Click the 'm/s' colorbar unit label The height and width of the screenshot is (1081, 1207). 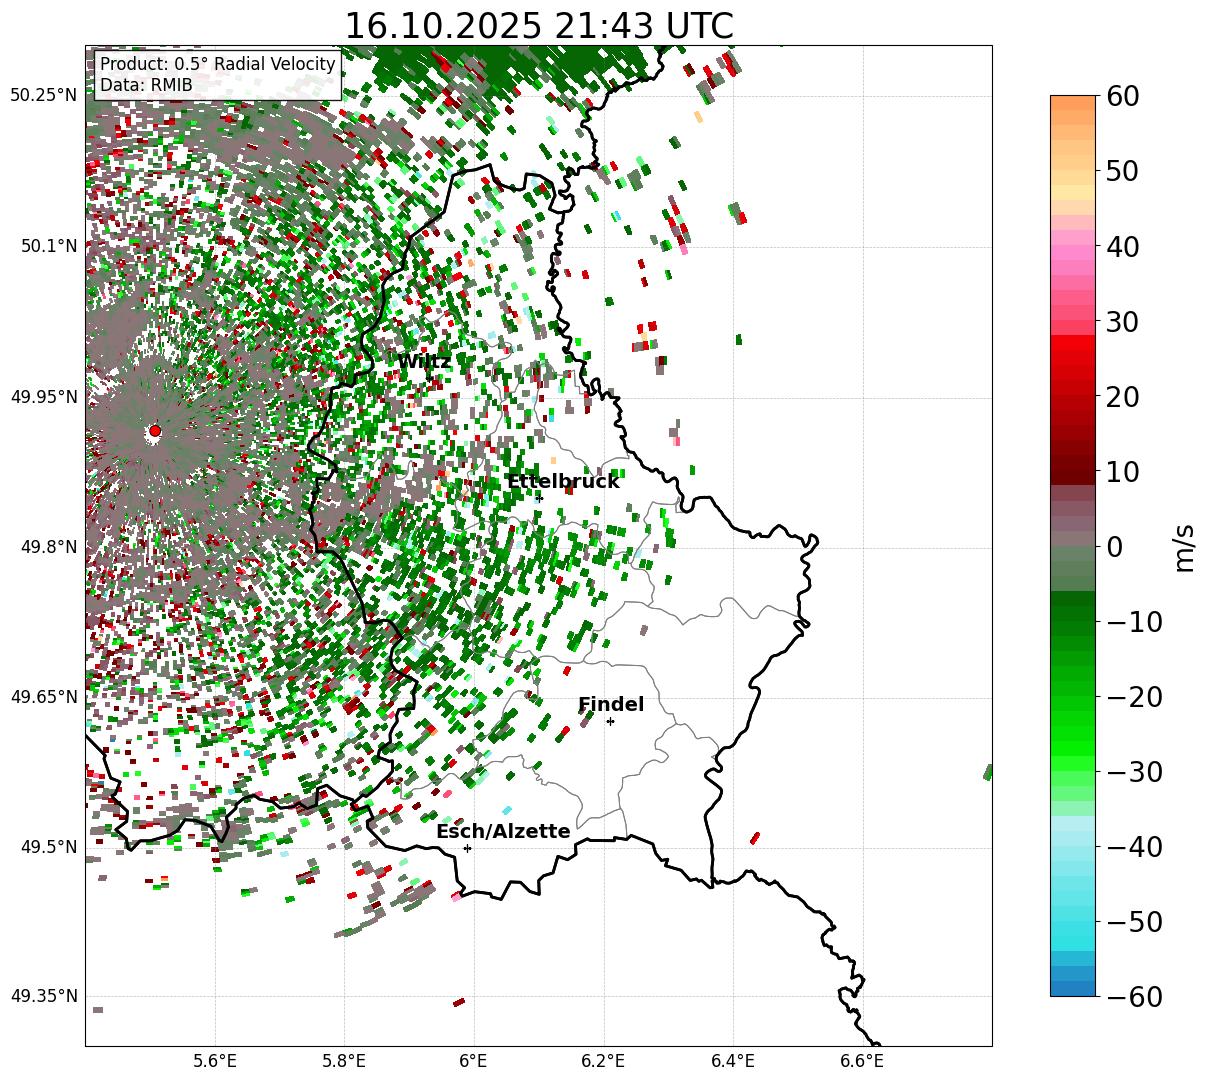coord(1185,547)
